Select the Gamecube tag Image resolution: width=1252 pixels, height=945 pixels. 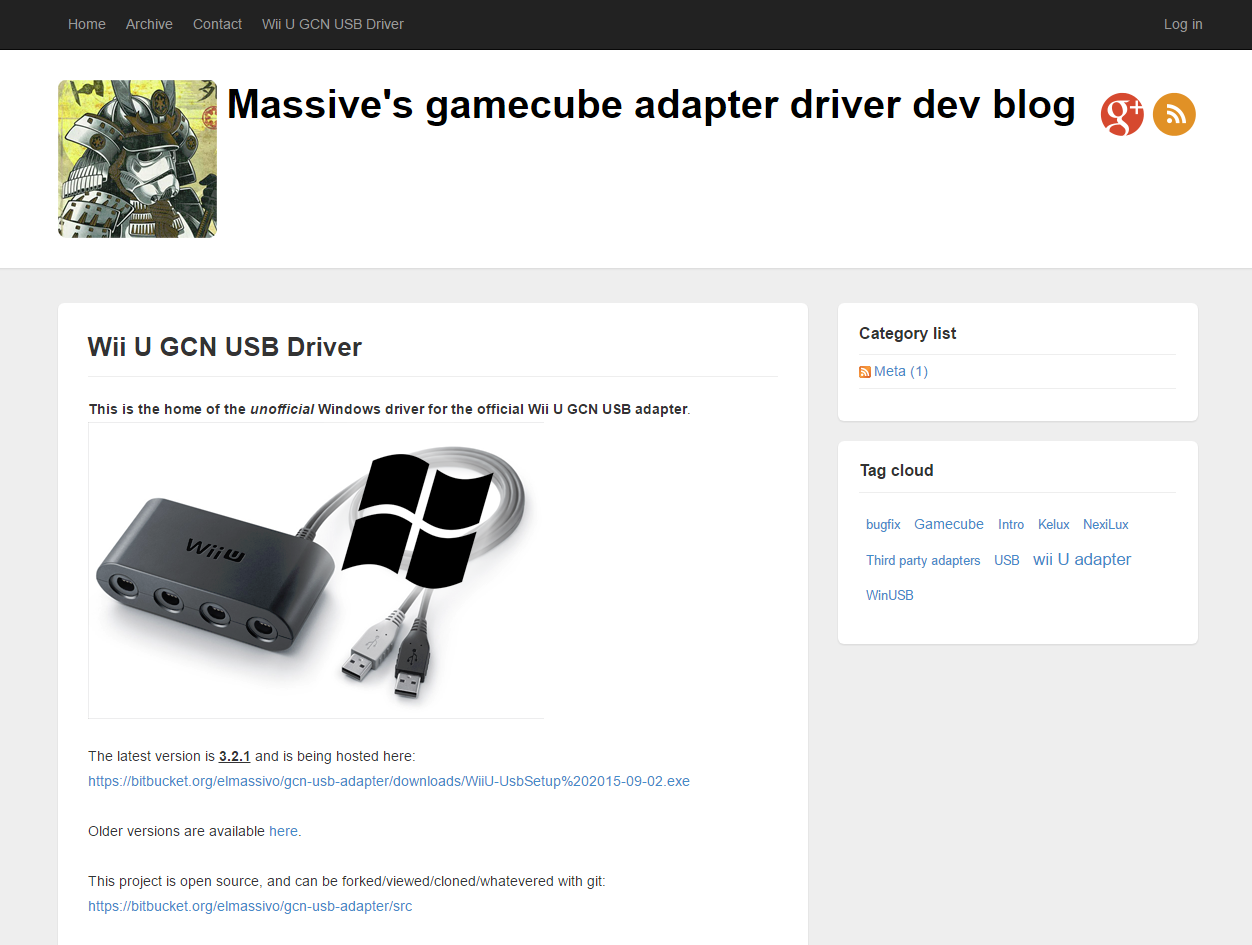pyautogui.click(x=949, y=524)
